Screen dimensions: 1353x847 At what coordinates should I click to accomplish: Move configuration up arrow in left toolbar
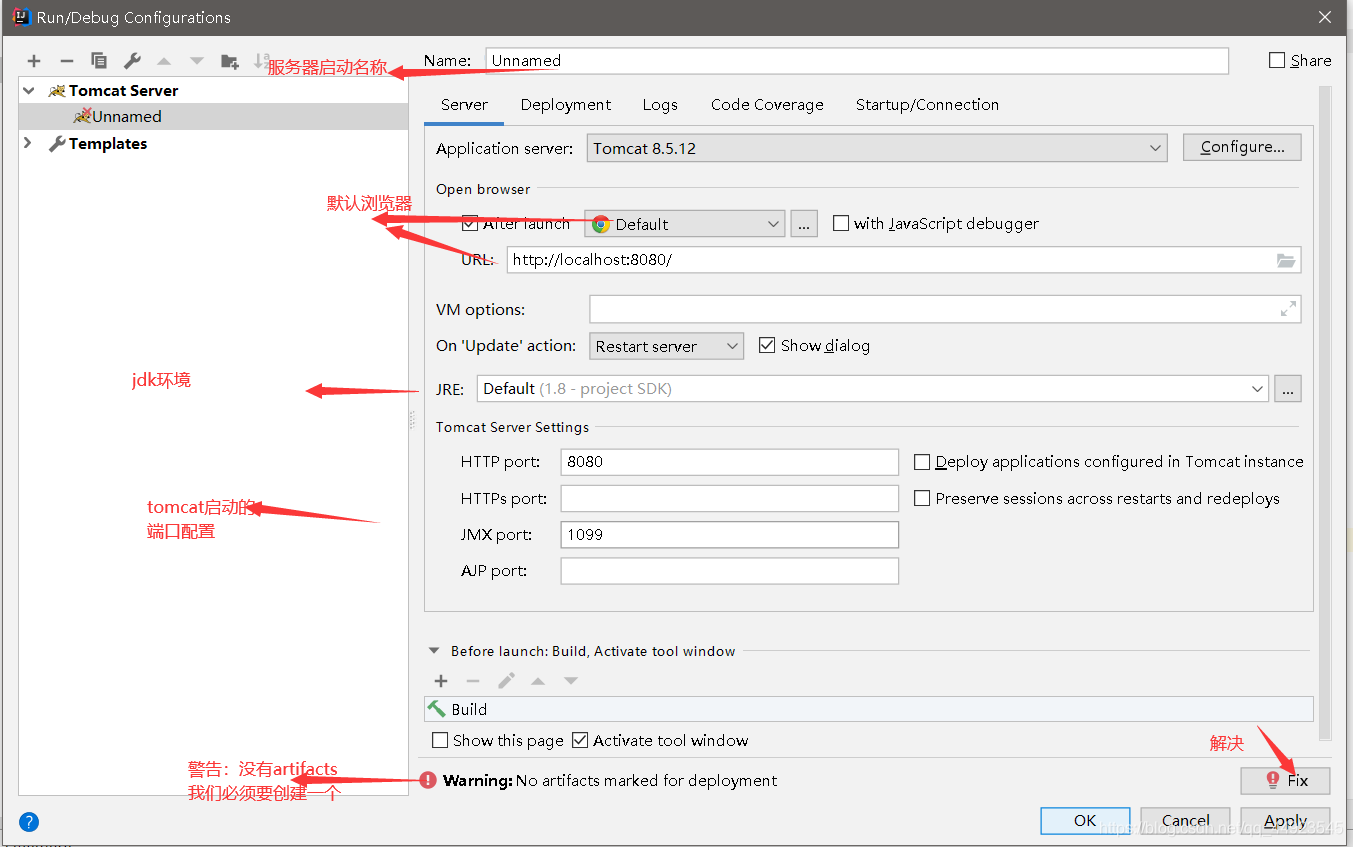[x=164, y=61]
